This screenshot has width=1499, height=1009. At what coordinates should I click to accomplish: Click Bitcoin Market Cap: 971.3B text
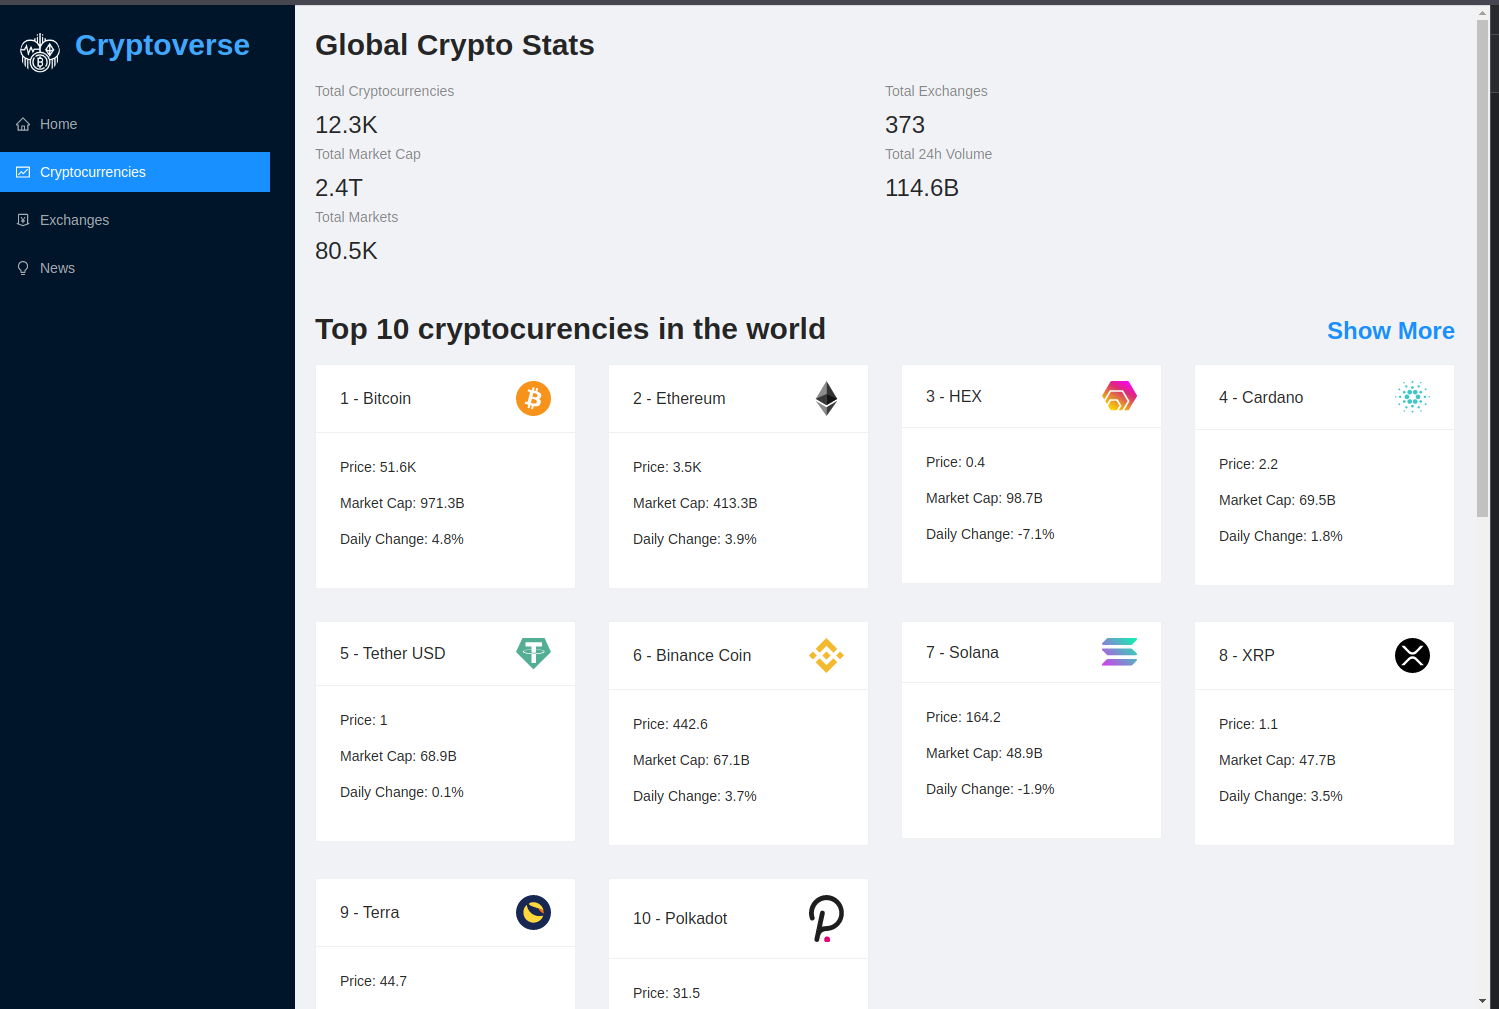[402, 503]
